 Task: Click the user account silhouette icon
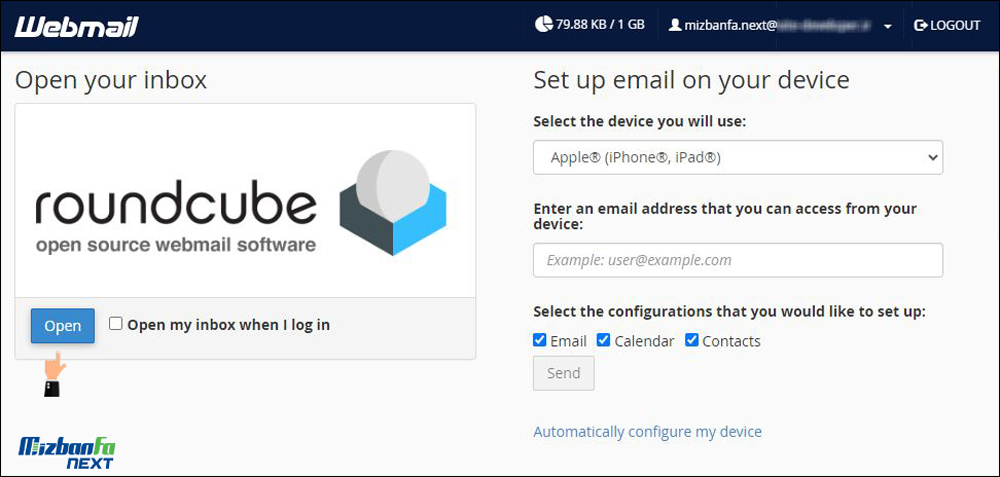pos(675,26)
